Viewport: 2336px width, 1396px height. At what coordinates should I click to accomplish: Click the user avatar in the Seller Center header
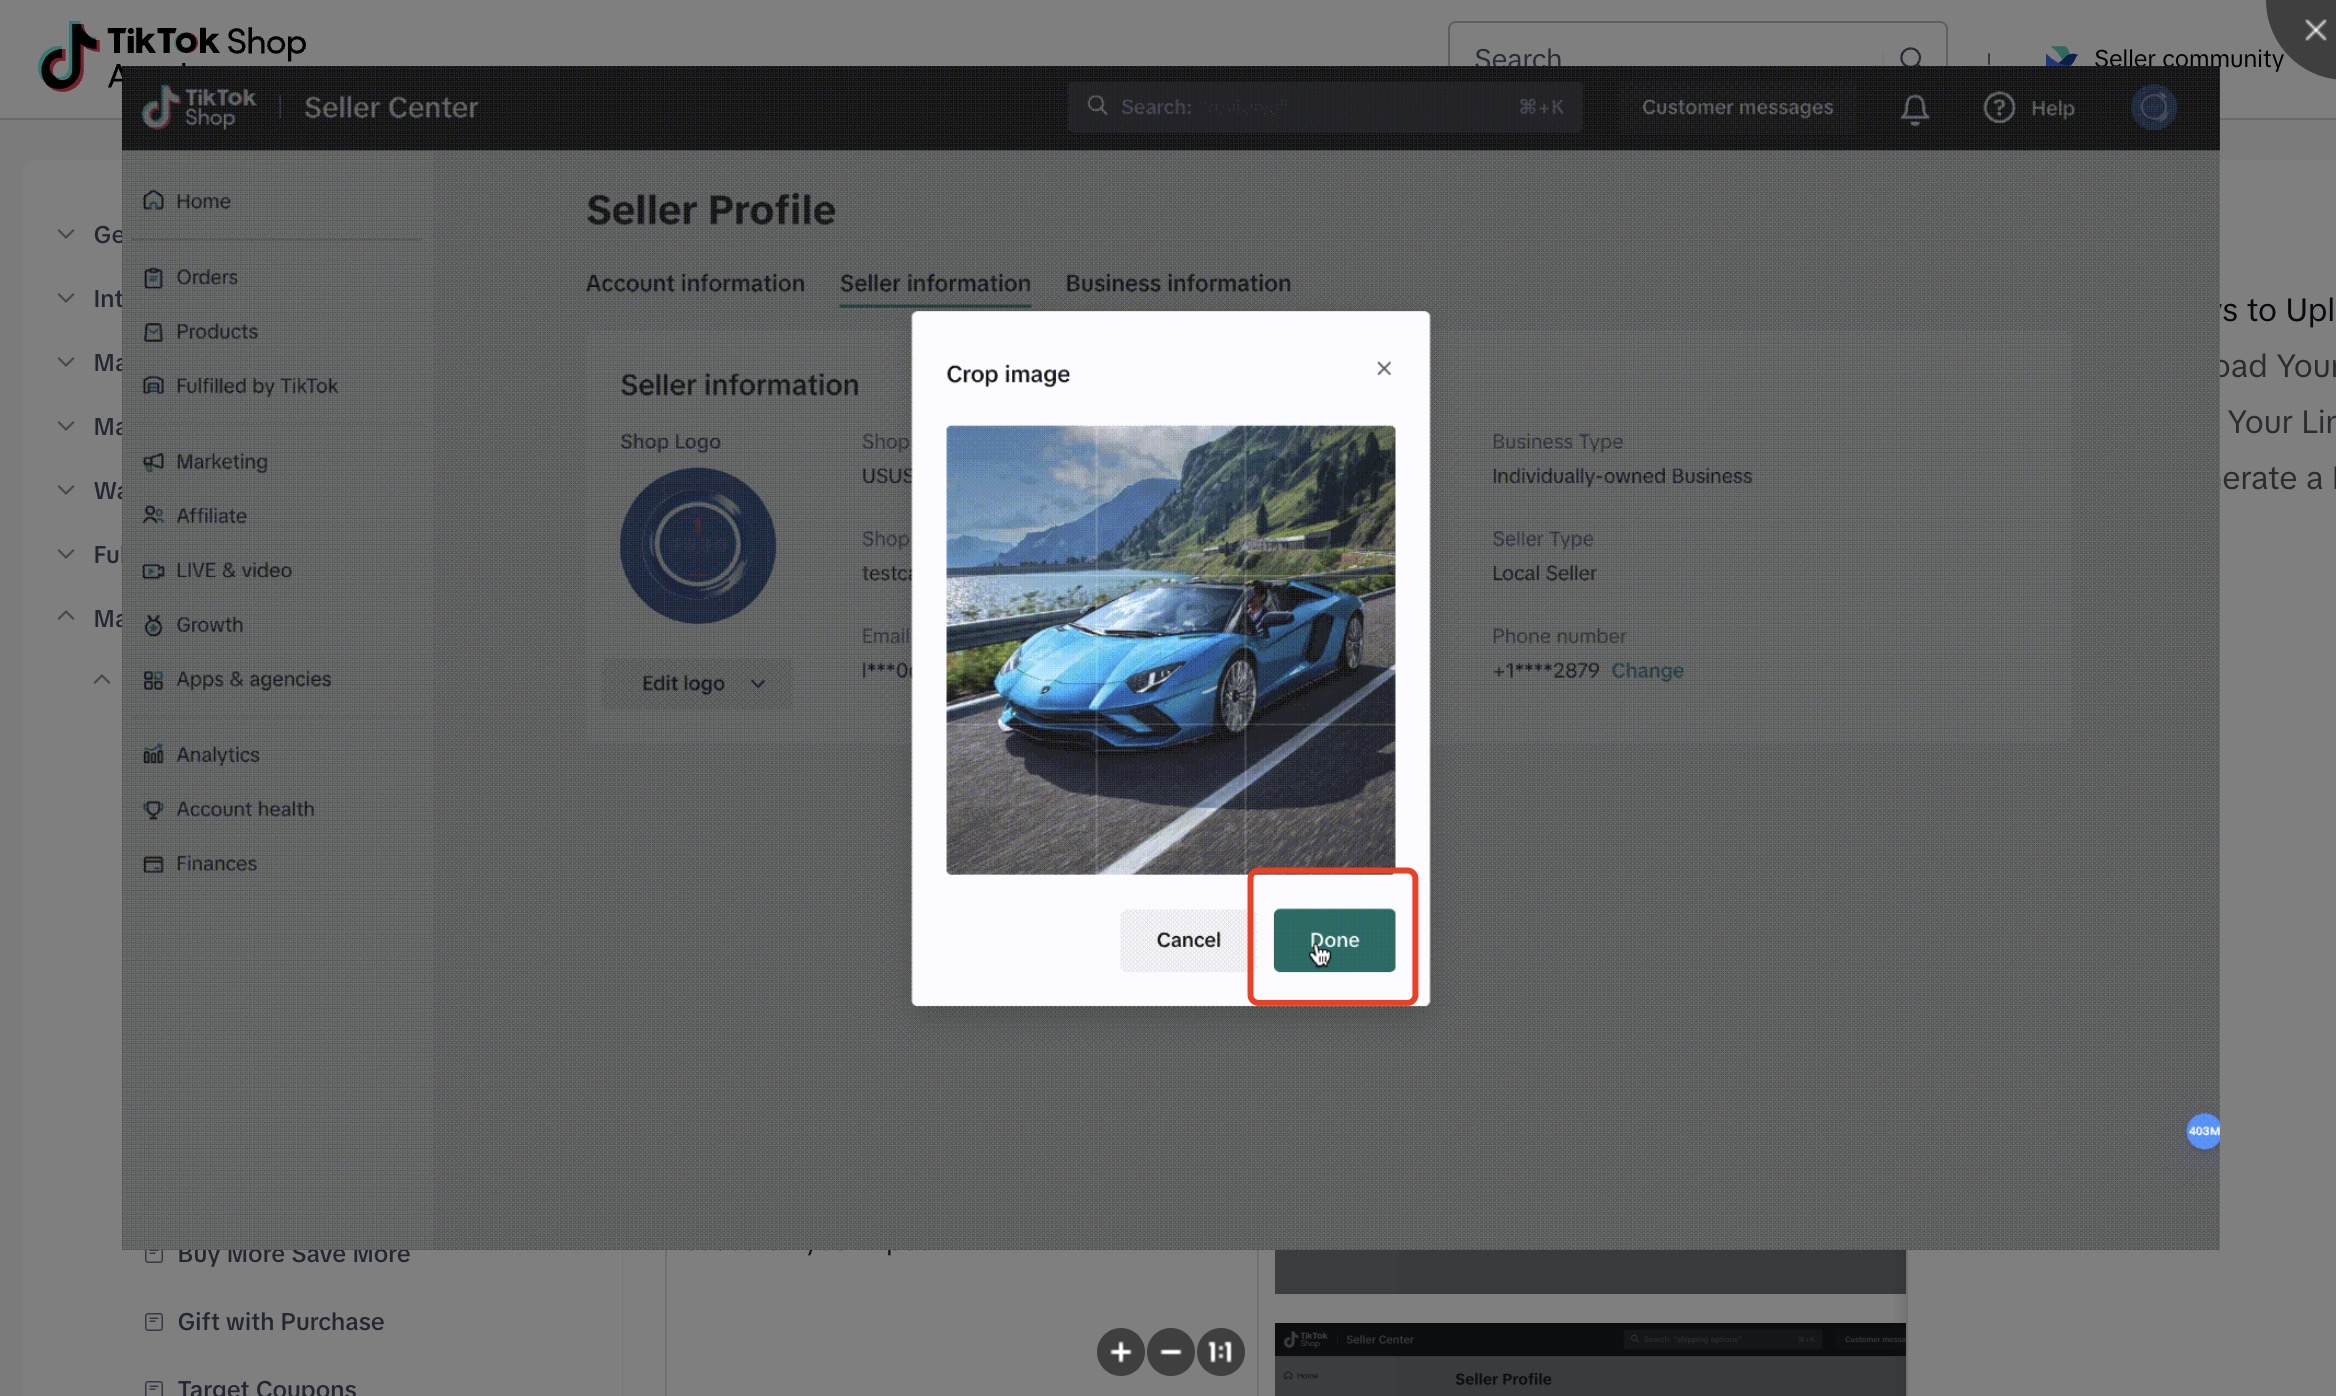point(2153,107)
